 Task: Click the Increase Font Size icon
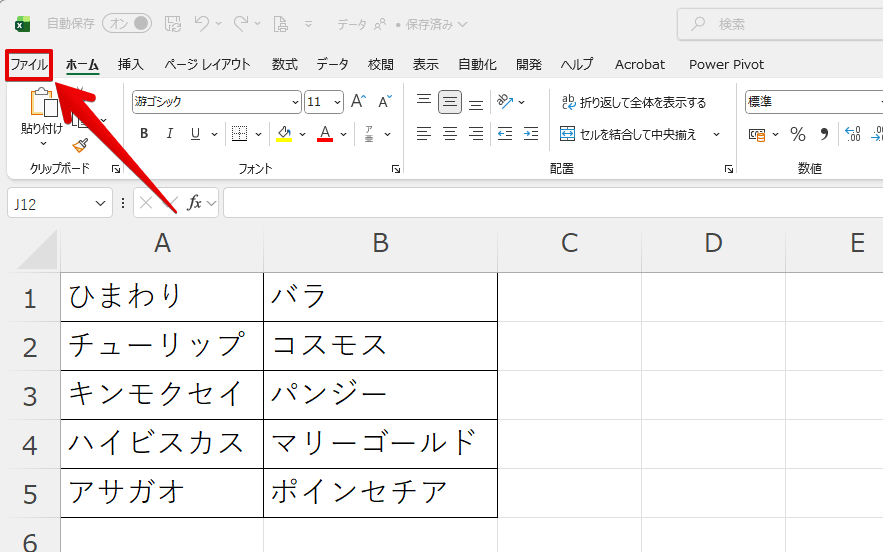click(x=358, y=101)
